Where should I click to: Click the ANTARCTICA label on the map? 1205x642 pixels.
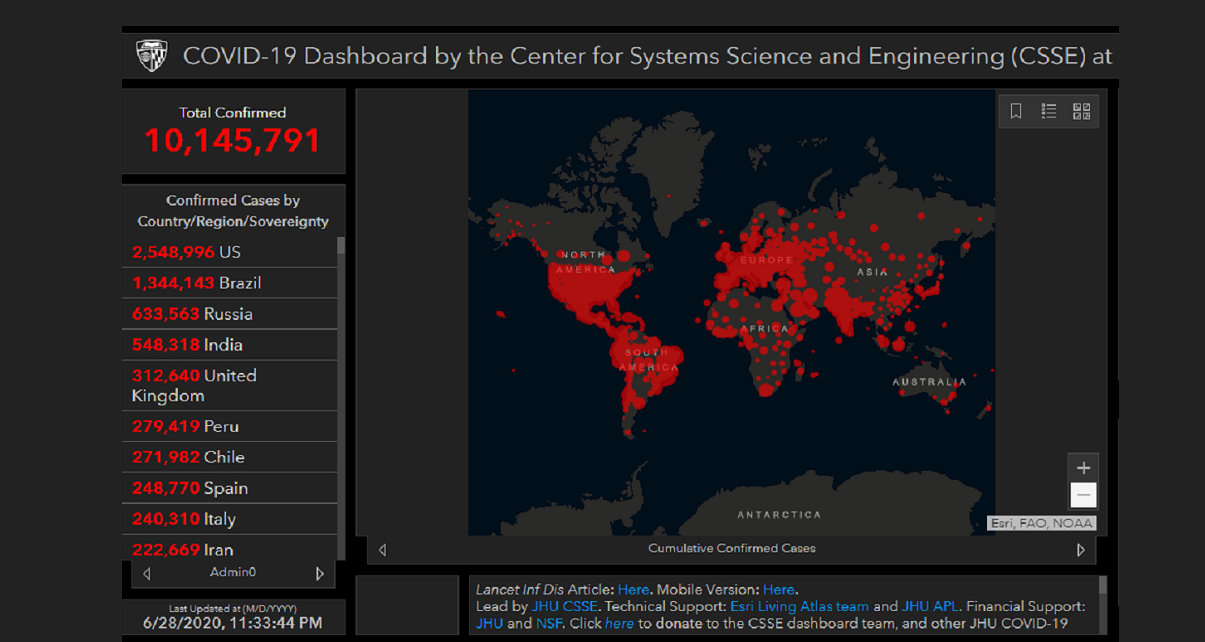click(779, 515)
